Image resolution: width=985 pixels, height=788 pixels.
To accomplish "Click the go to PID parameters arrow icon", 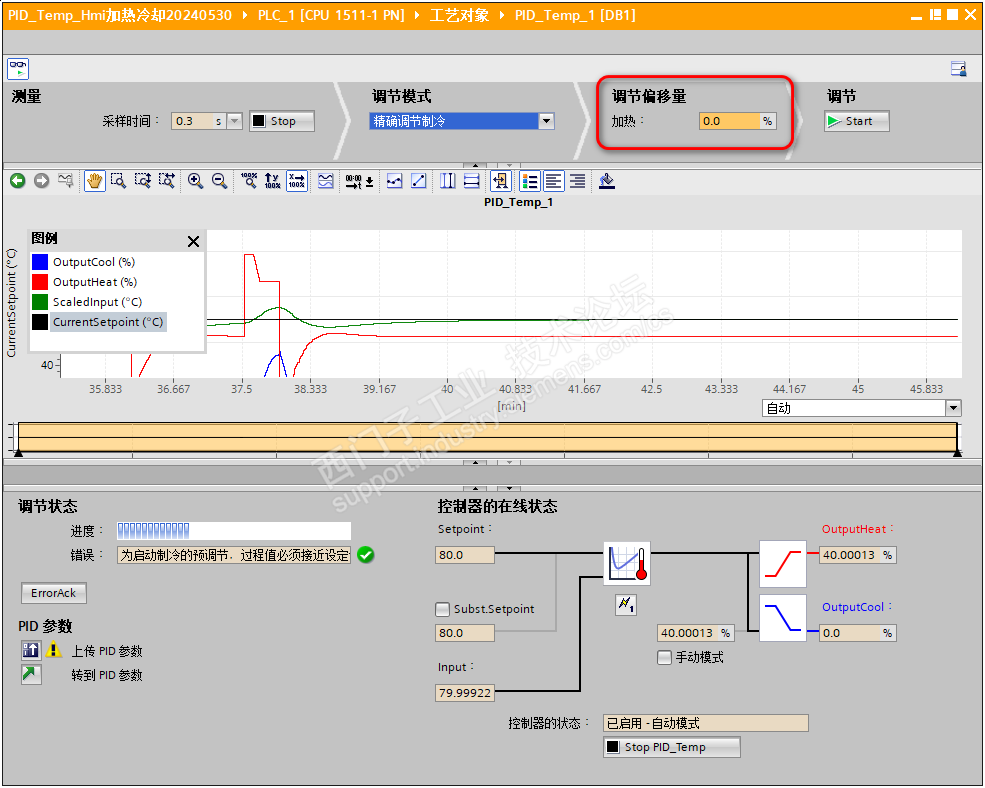I will point(31,674).
